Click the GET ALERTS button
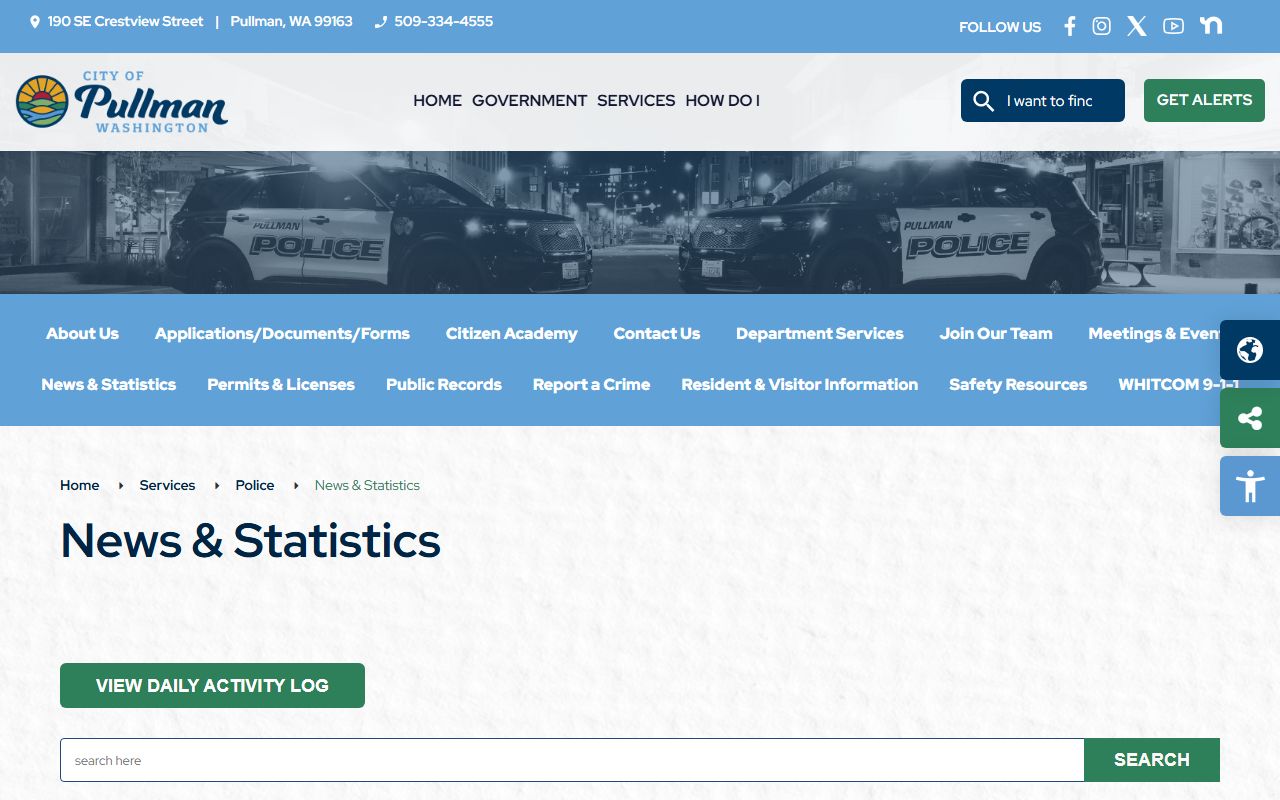Viewport: 1280px width, 800px height. click(1204, 100)
